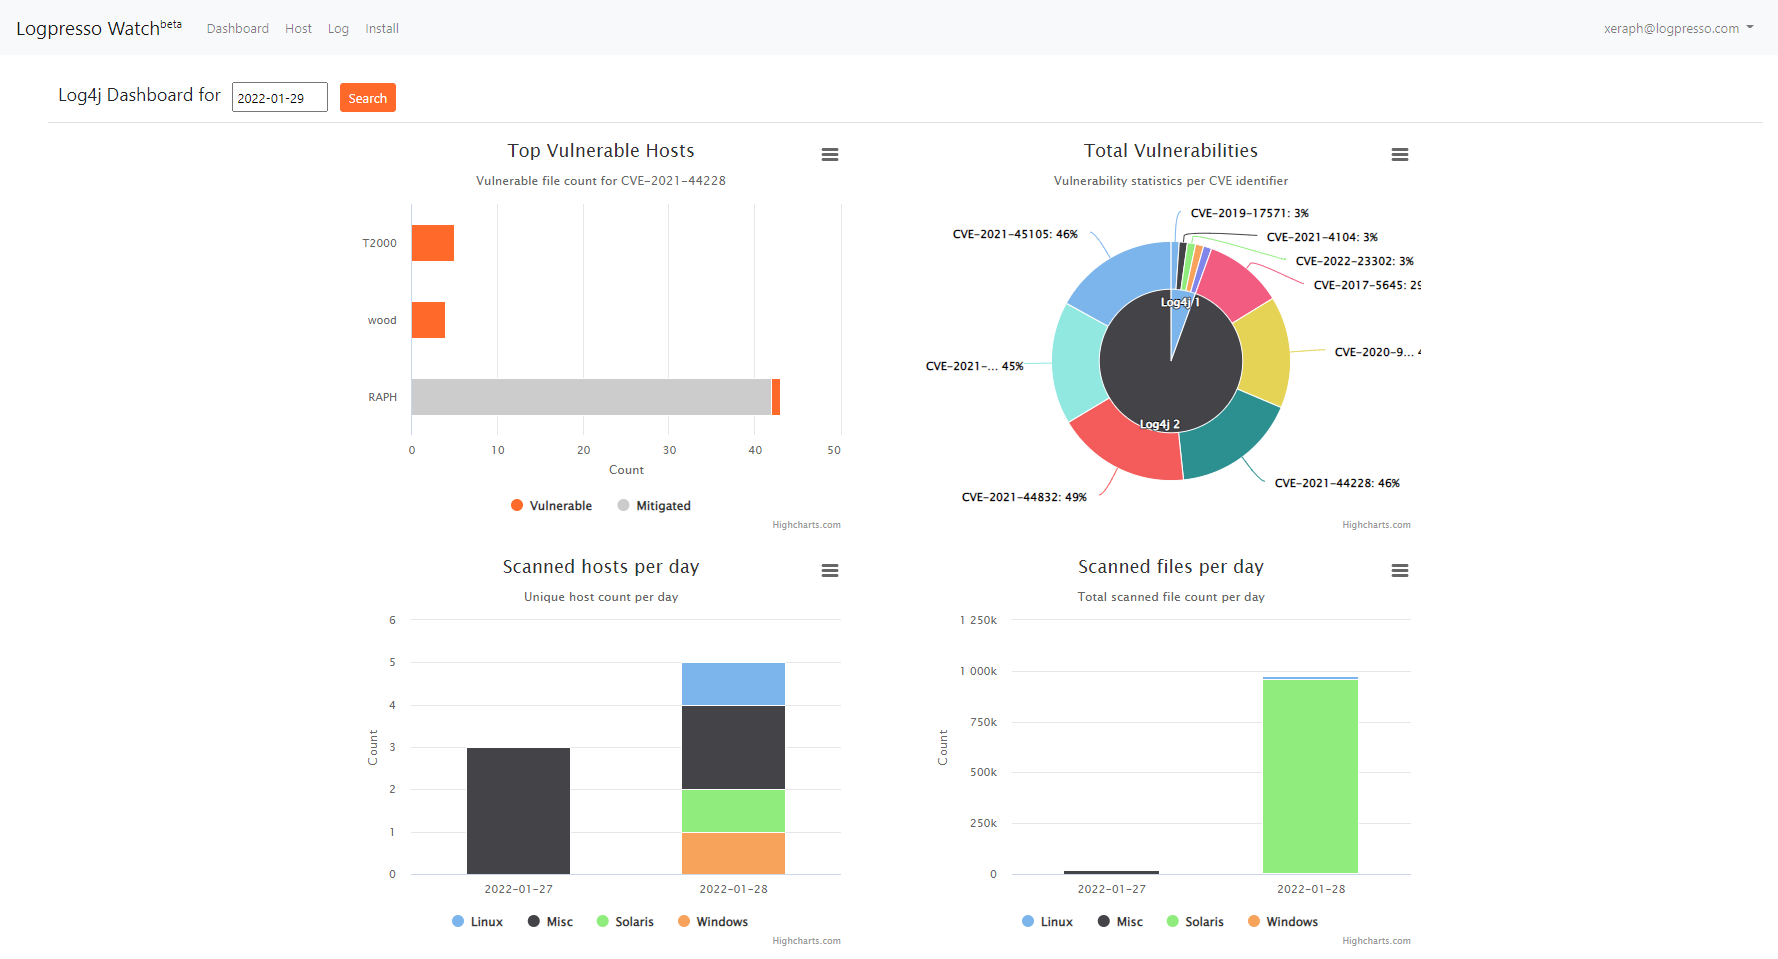Click the Log4j dashboard date input field
Screen dimensions: 1778x959
pyautogui.click(x=280, y=98)
